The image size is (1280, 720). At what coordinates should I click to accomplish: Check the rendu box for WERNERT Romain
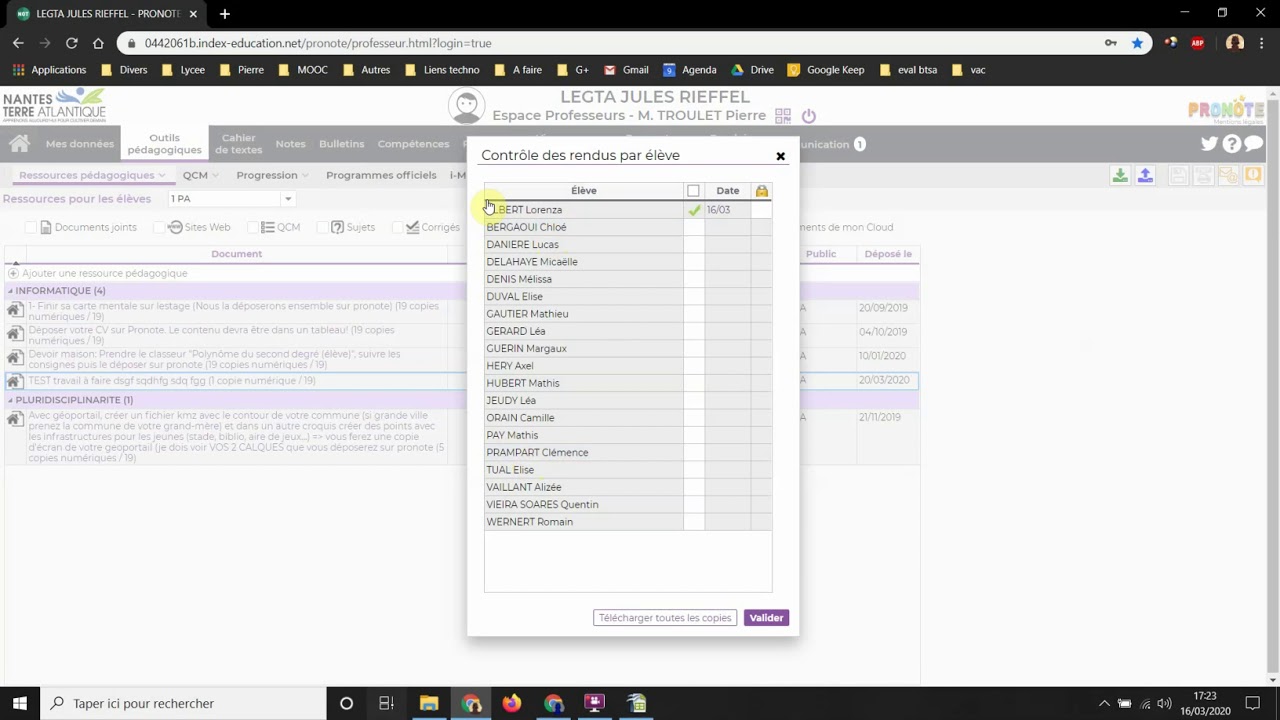[694, 522]
